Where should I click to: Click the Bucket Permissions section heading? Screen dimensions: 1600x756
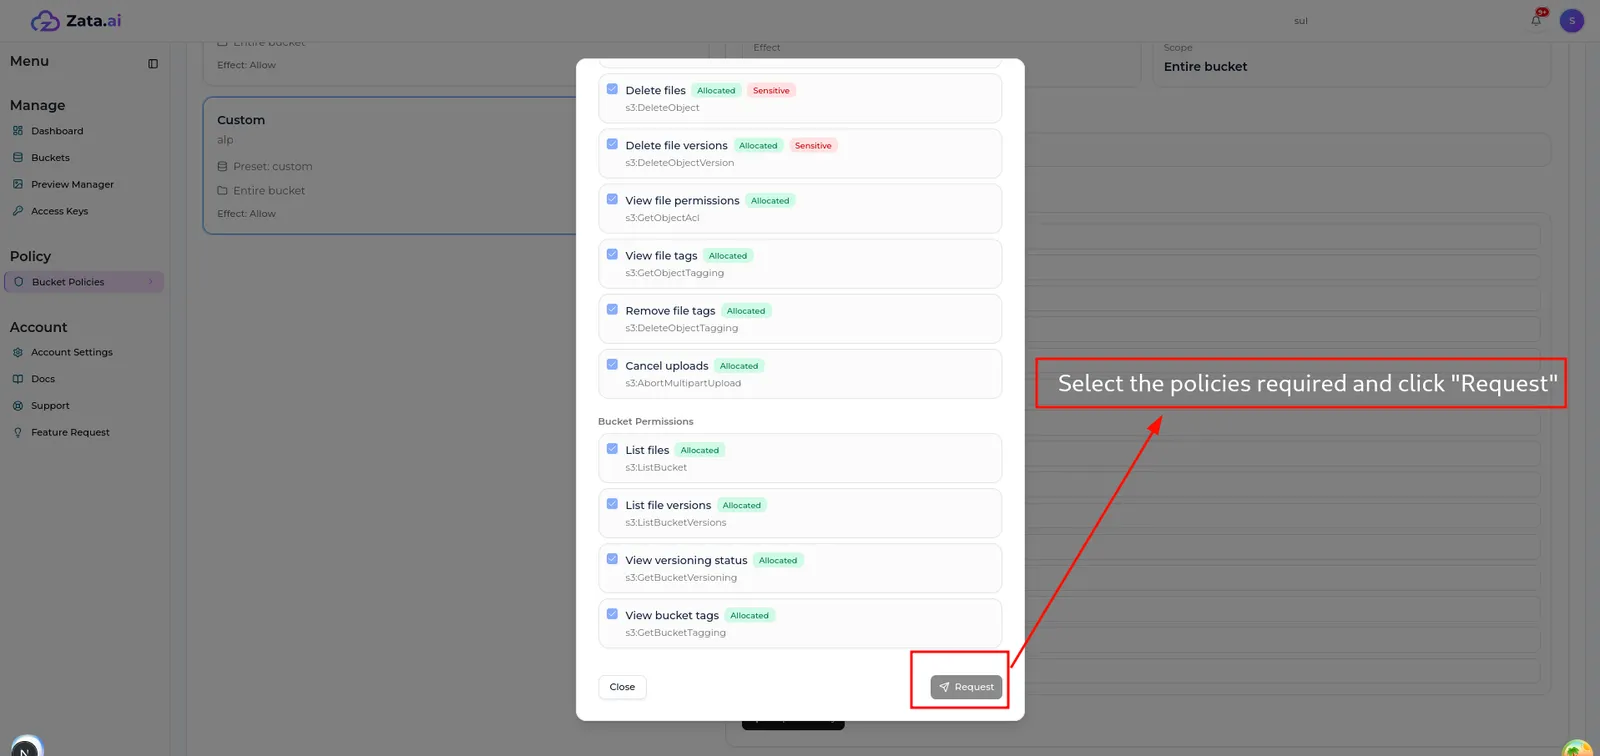645,422
